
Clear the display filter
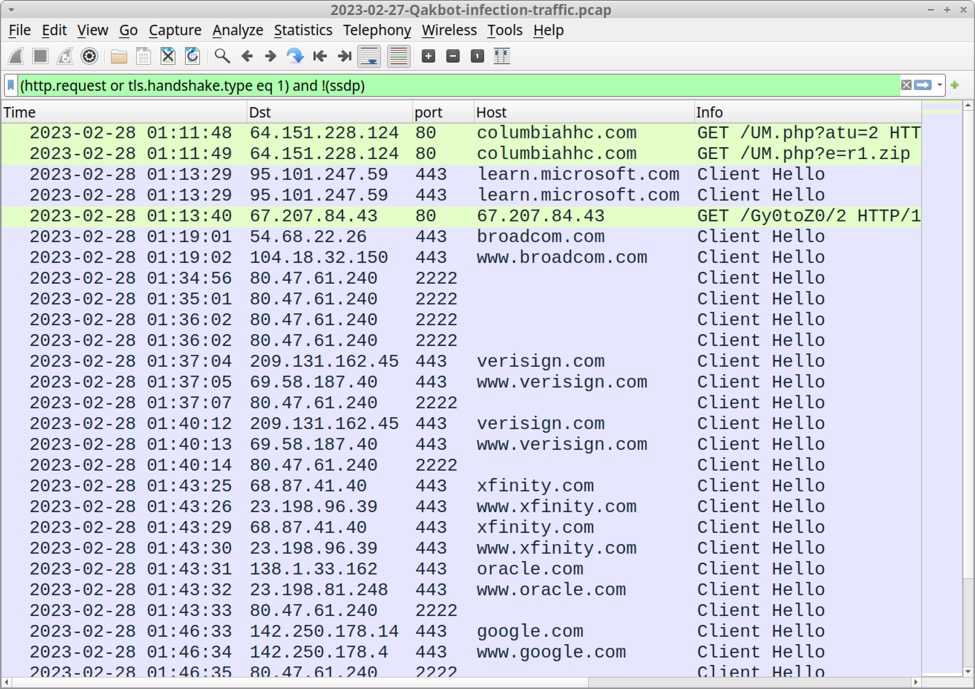tap(907, 85)
